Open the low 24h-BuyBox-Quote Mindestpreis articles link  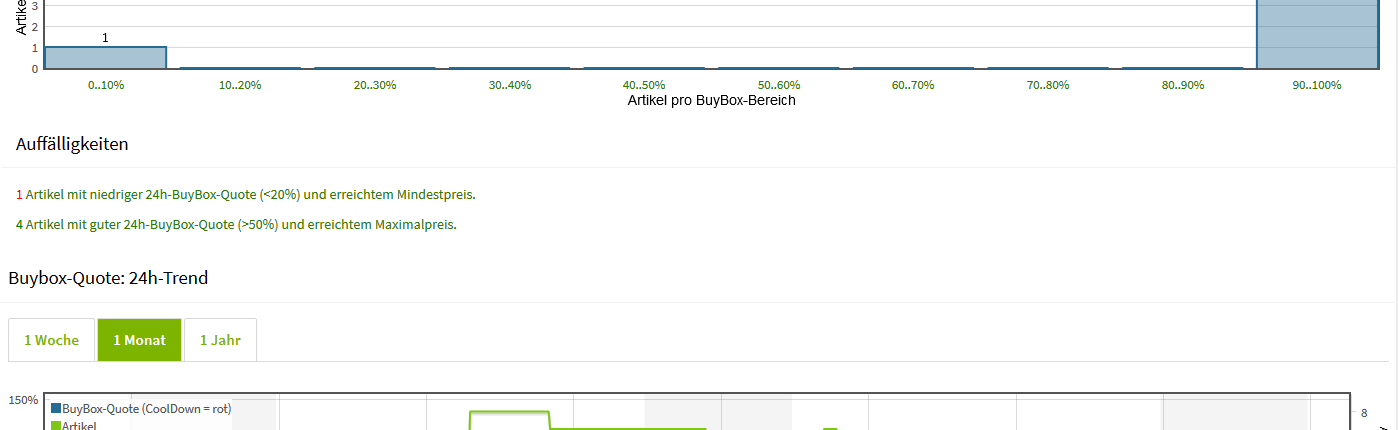246,194
